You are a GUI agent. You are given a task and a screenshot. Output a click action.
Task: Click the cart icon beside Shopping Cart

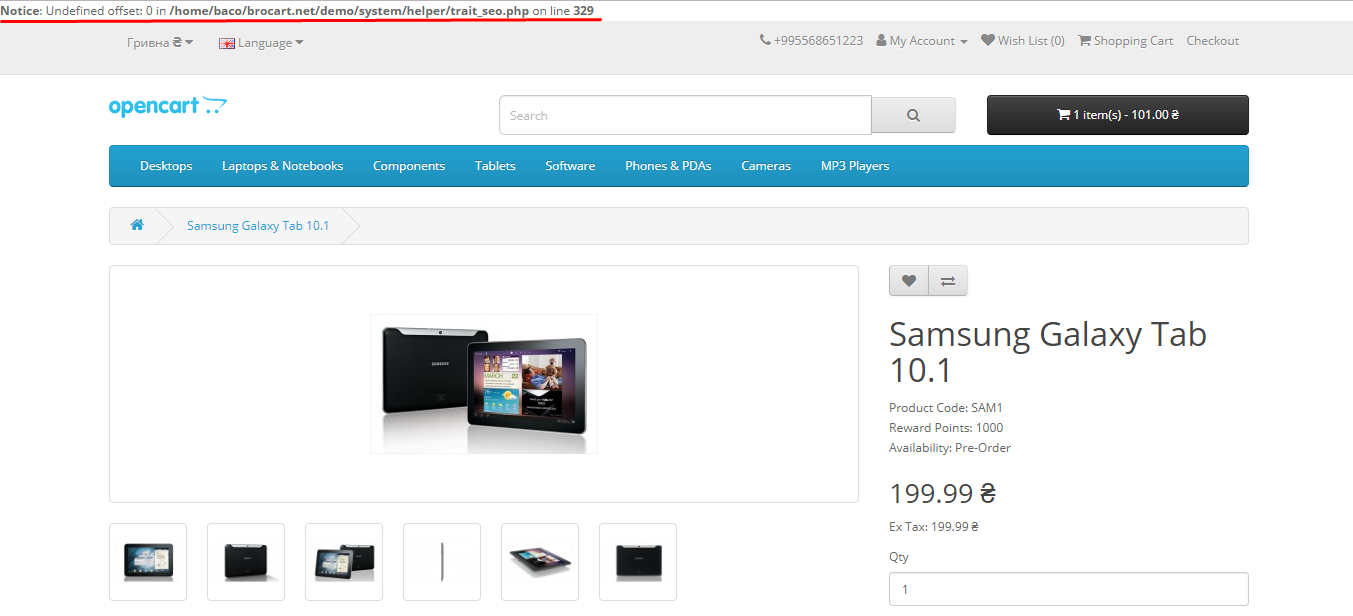[1084, 41]
